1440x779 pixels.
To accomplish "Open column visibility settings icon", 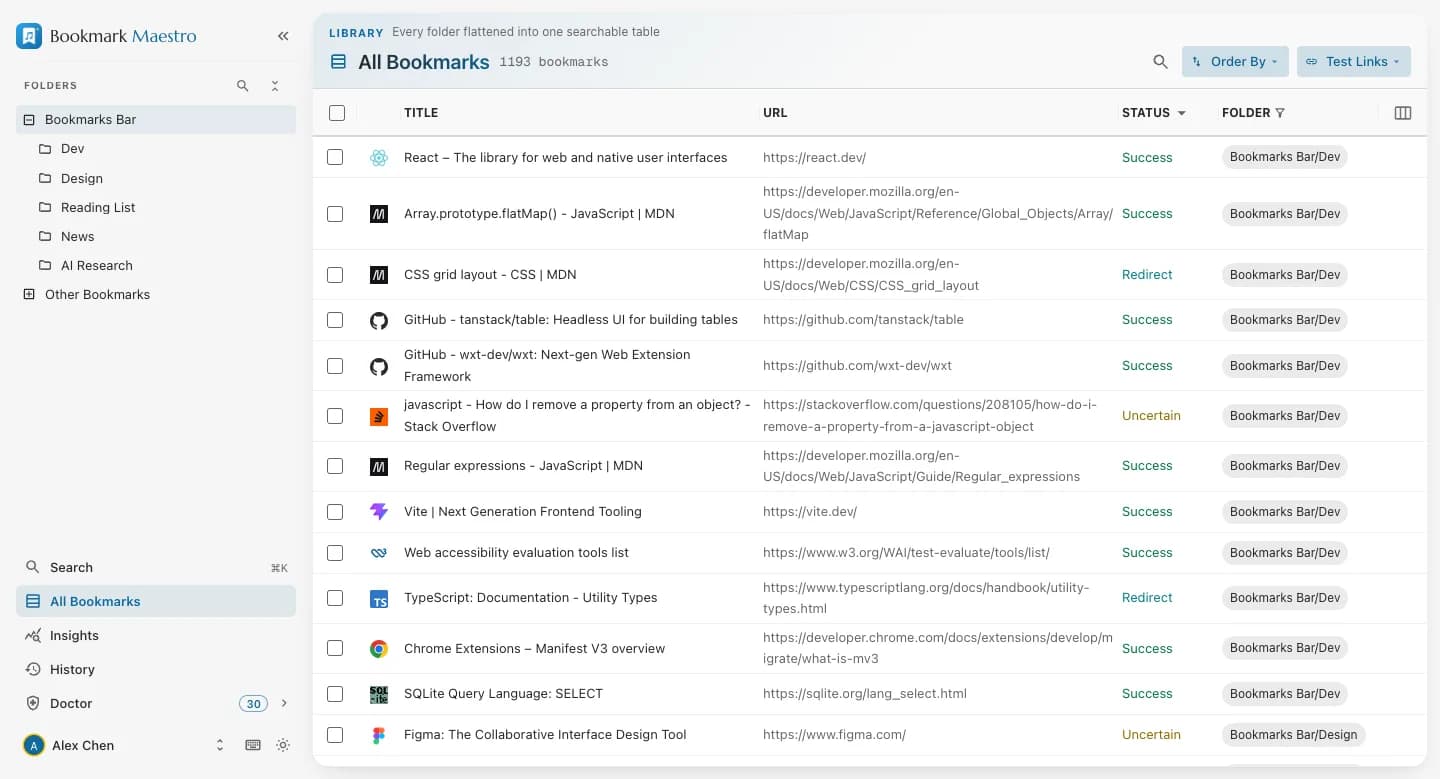I will click(x=1403, y=113).
